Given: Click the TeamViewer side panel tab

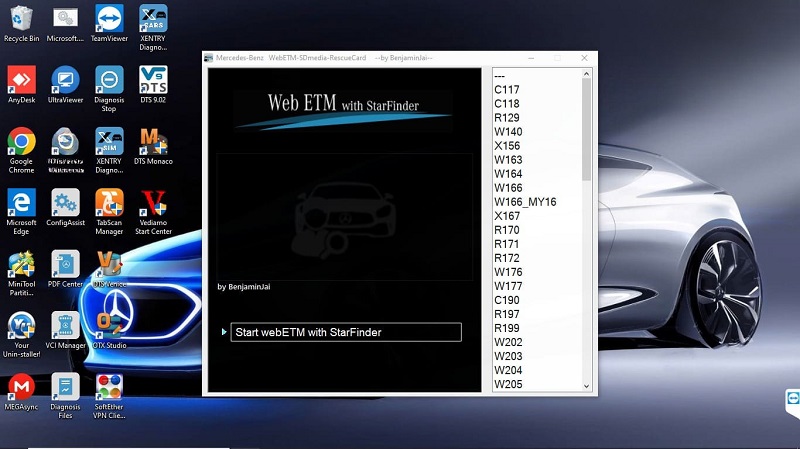Looking at the screenshot, I should [793, 401].
